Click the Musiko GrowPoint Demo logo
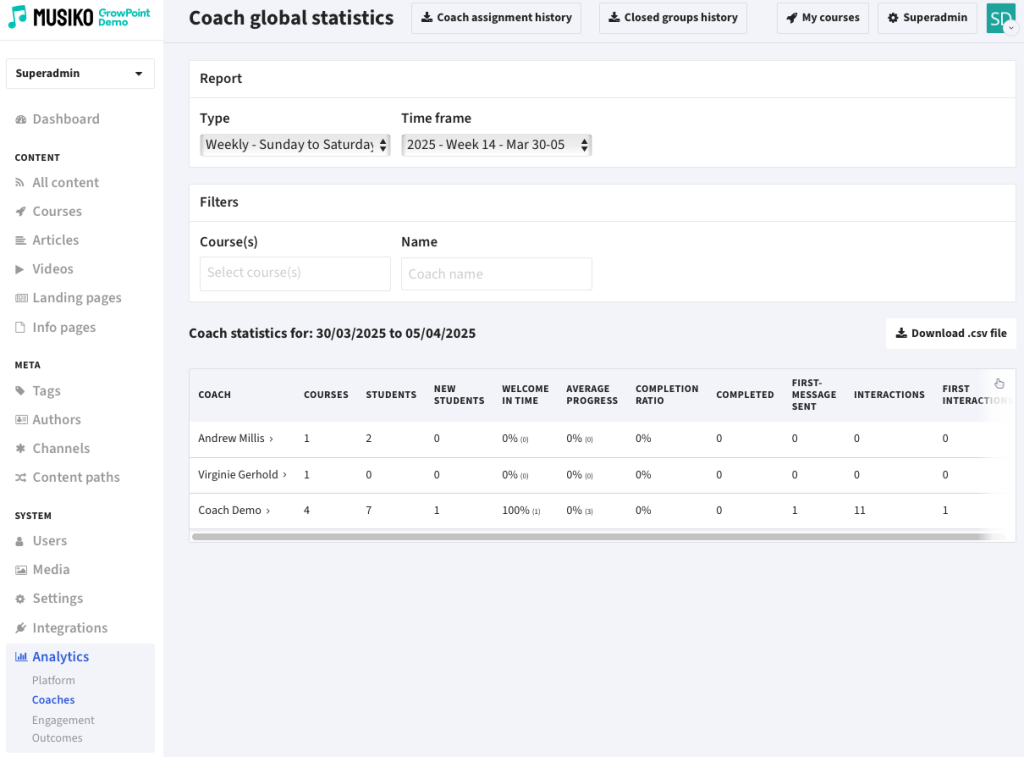 pyautogui.click(x=79, y=18)
